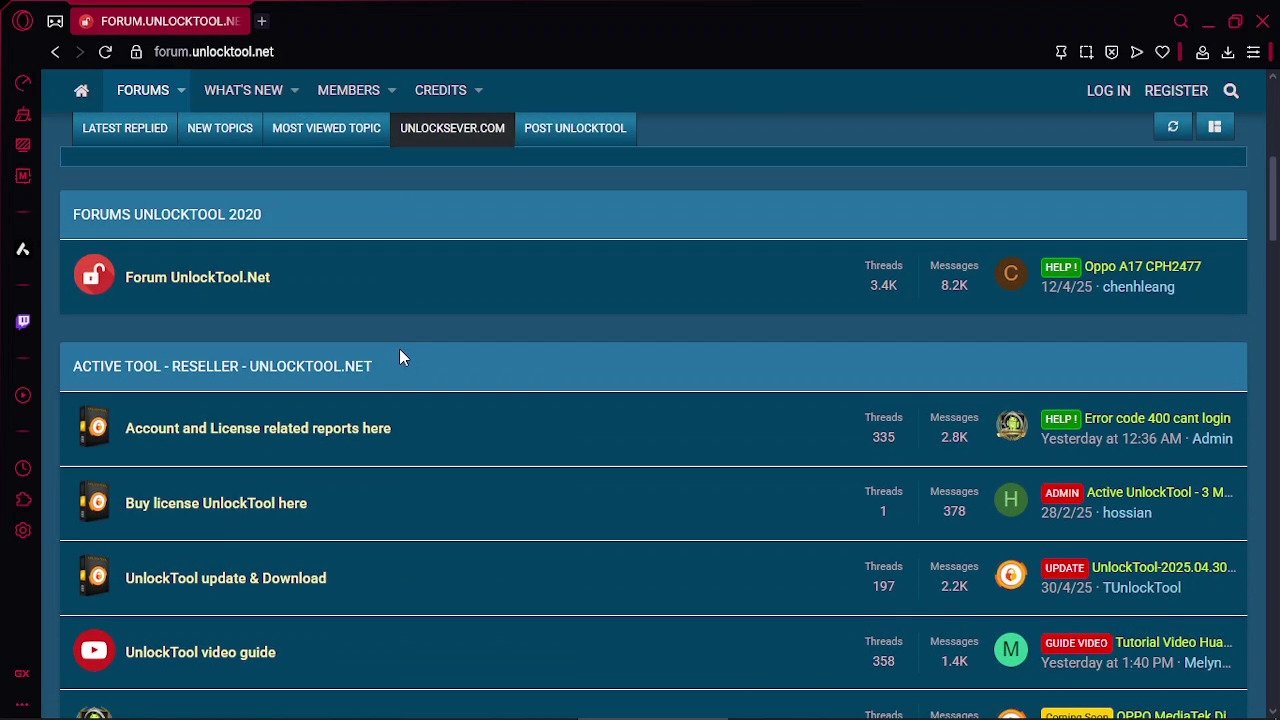
Task: Open the downloads icon in toolbar
Action: click(1228, 52)
